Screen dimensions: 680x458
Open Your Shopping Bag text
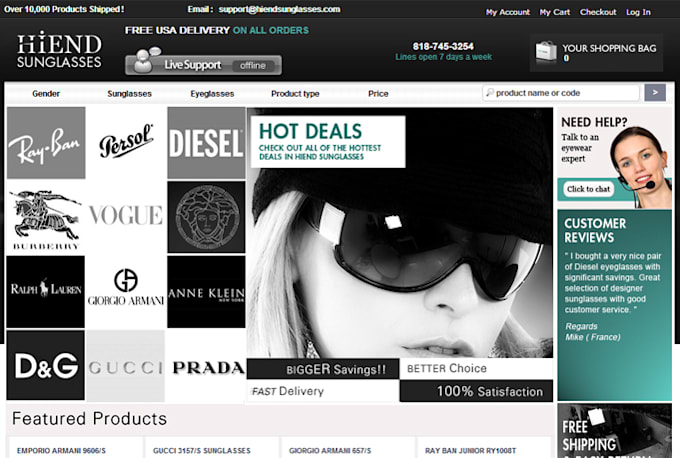609,49
